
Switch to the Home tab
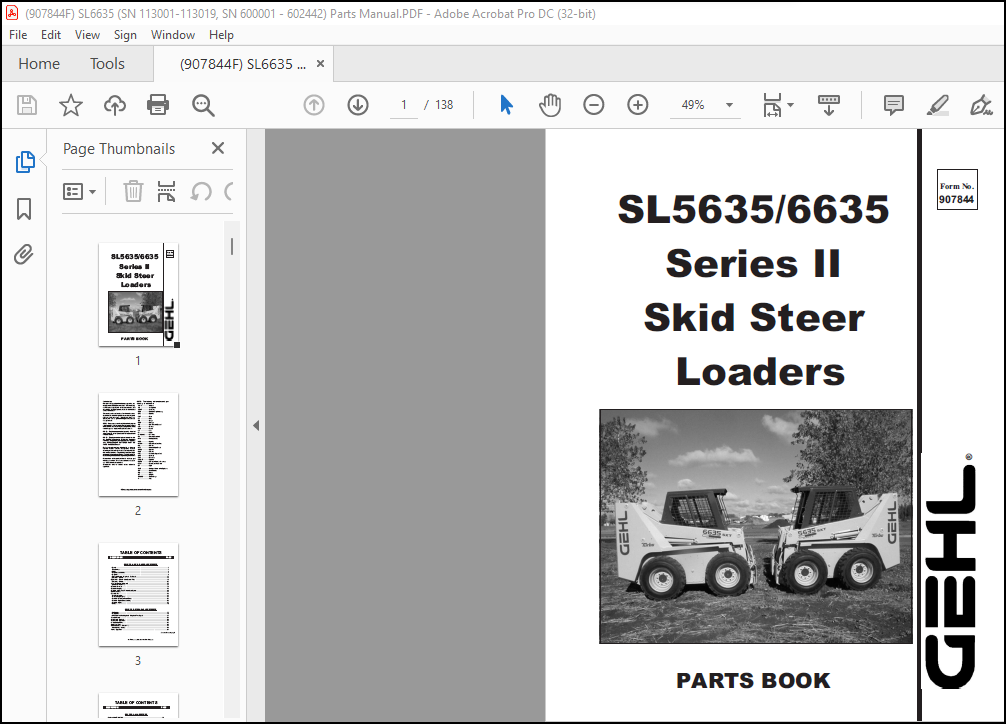(39, 64)
